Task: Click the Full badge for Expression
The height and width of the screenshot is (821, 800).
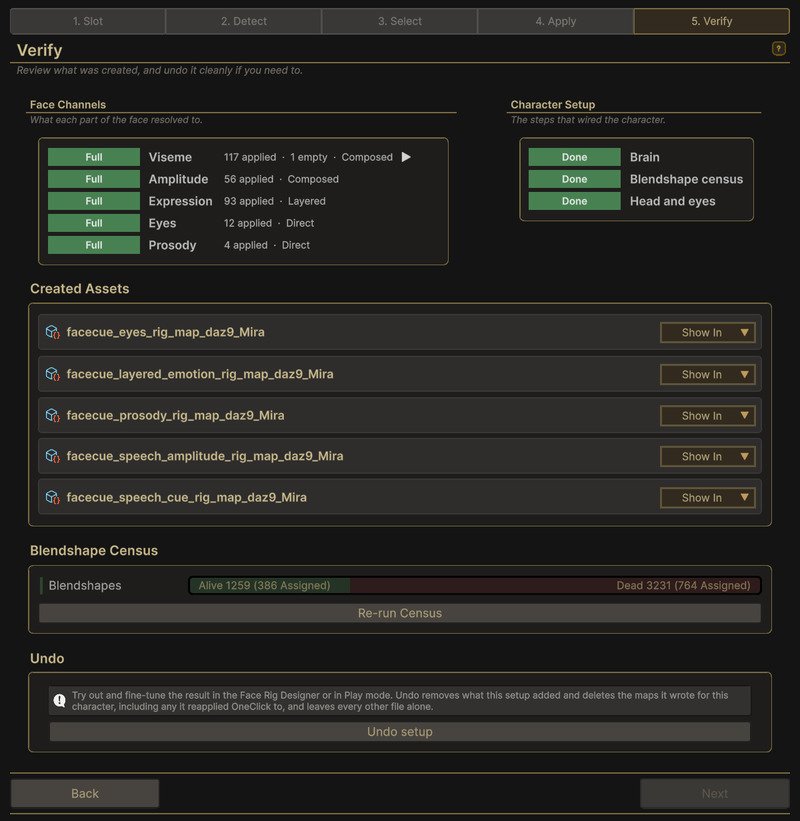Action: click(x=94, y=201)
